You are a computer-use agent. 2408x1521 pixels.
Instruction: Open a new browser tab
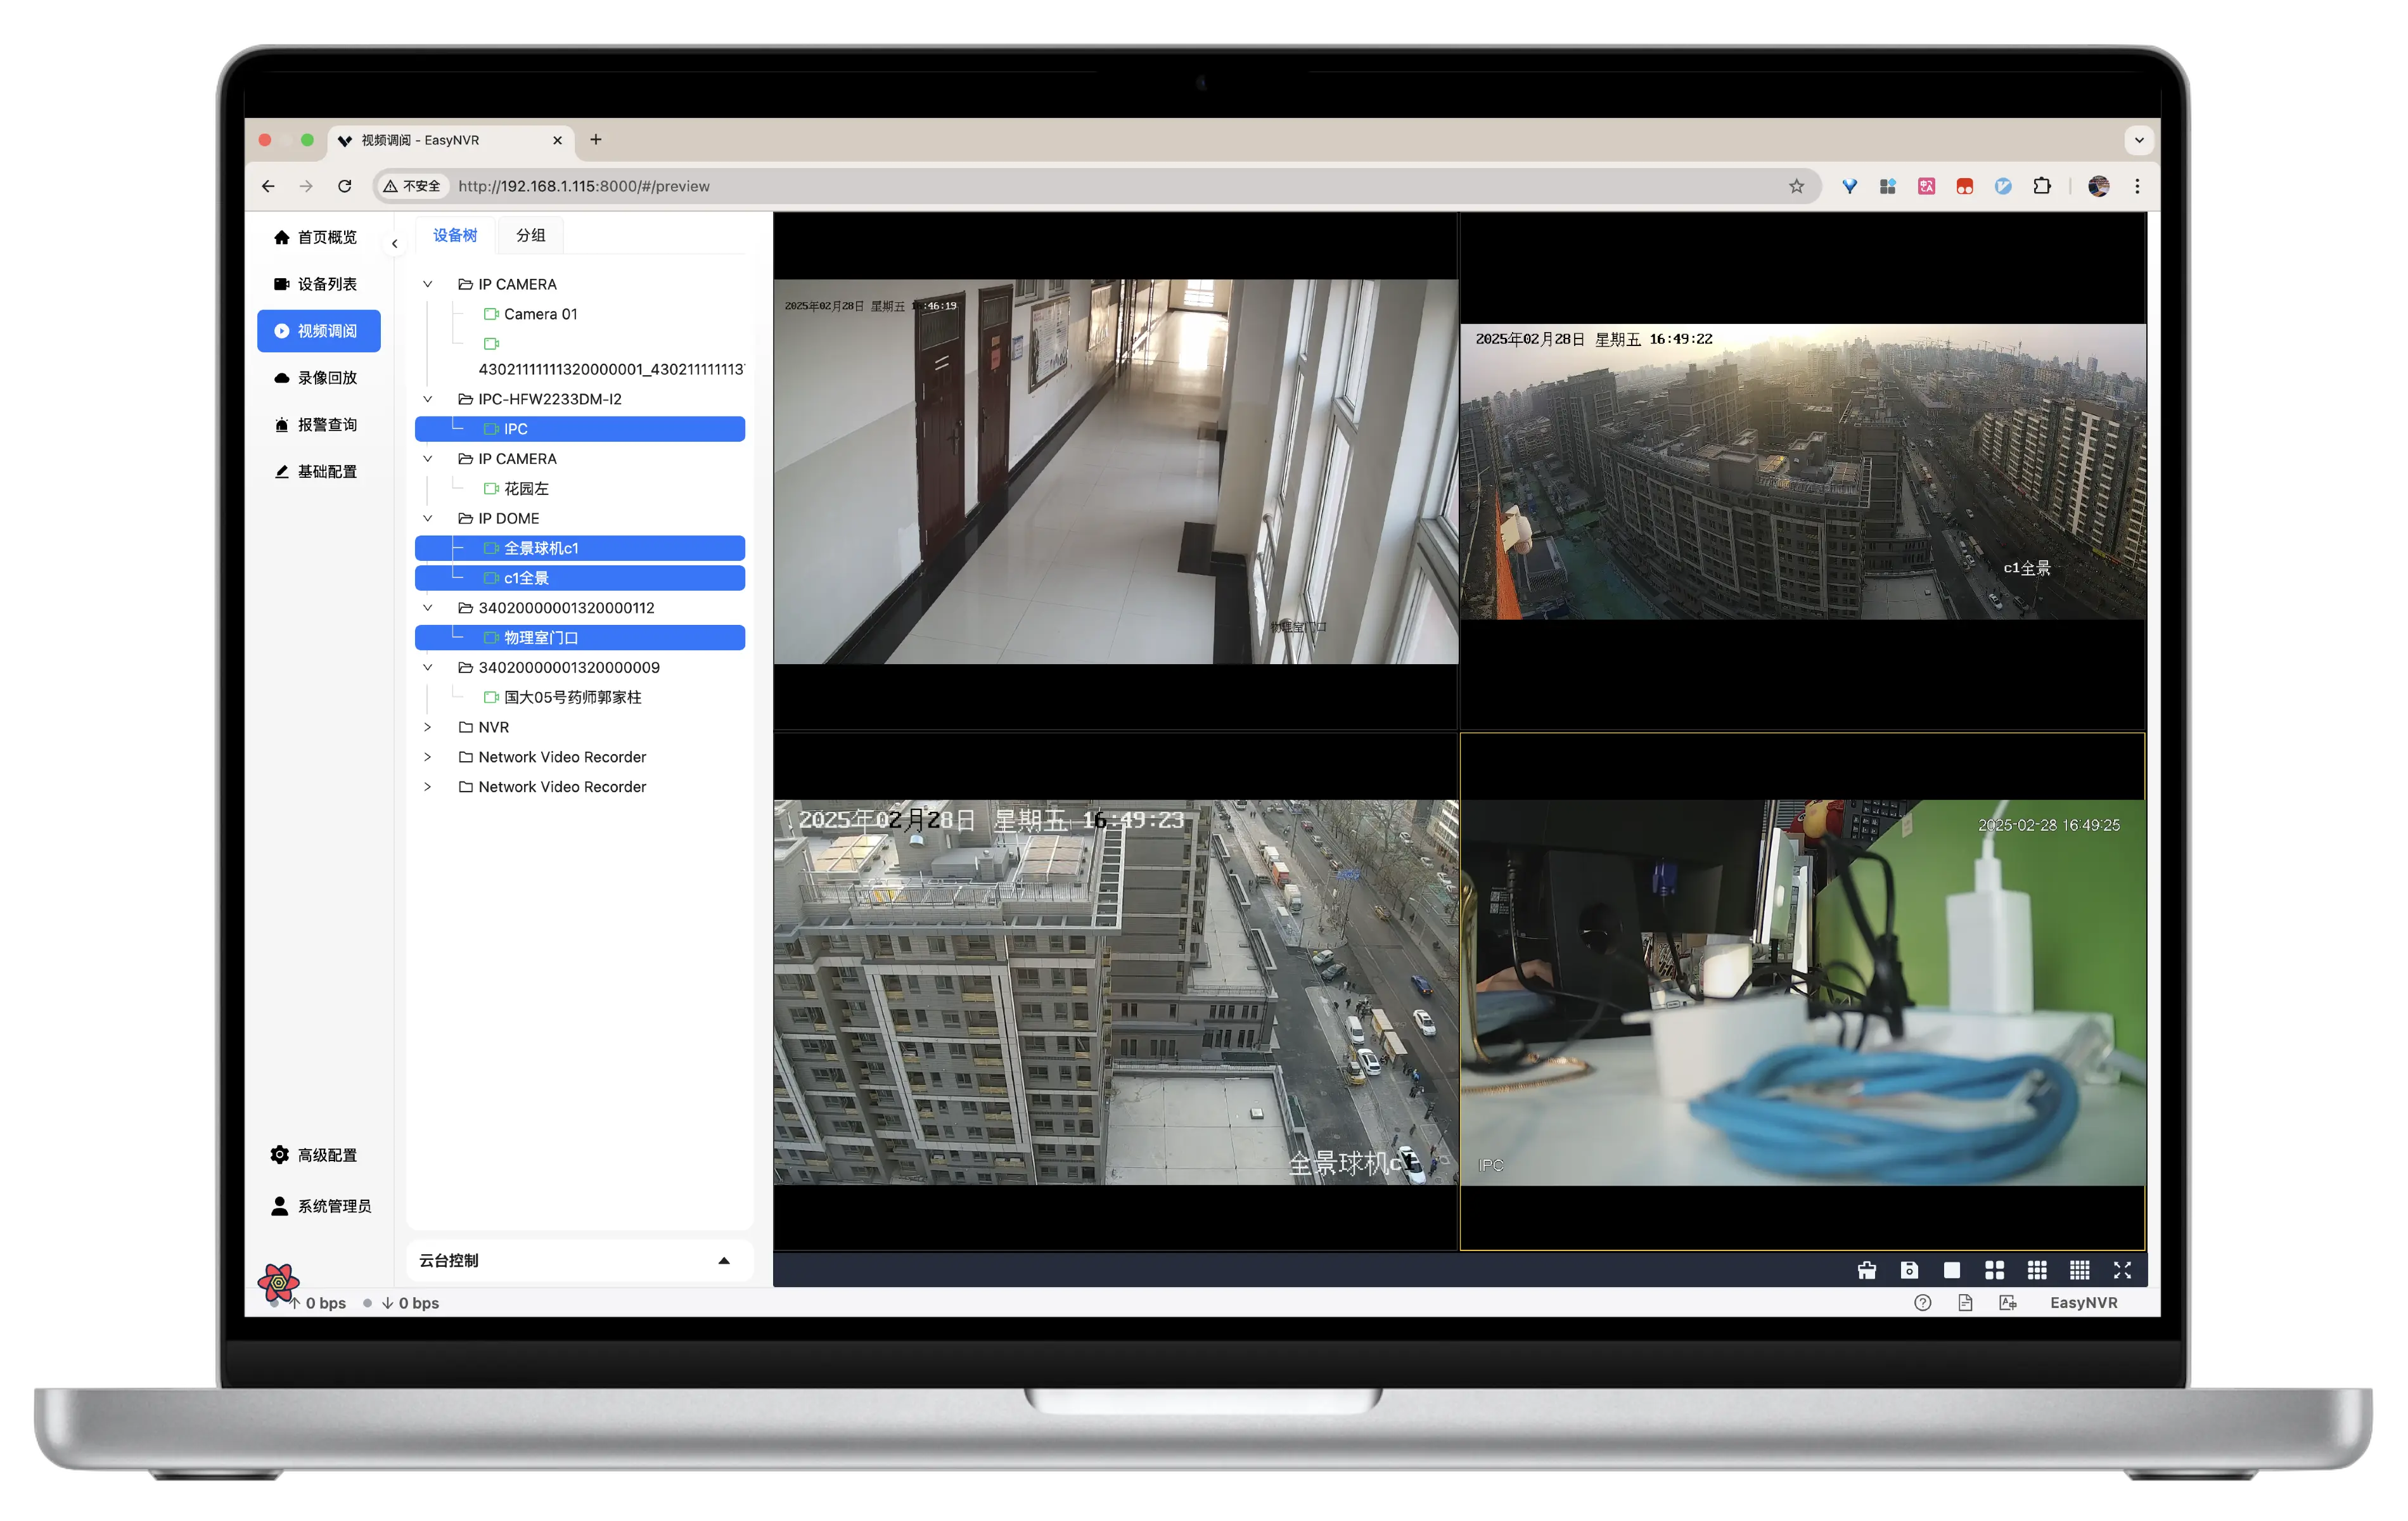[596, 140]
